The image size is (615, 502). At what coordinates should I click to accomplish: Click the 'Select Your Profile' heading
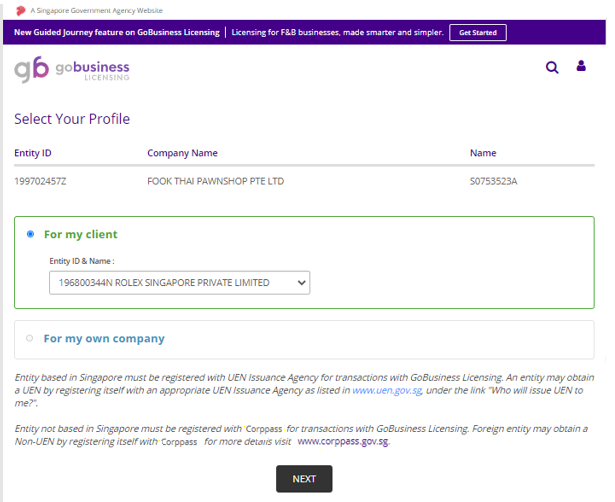71,119
